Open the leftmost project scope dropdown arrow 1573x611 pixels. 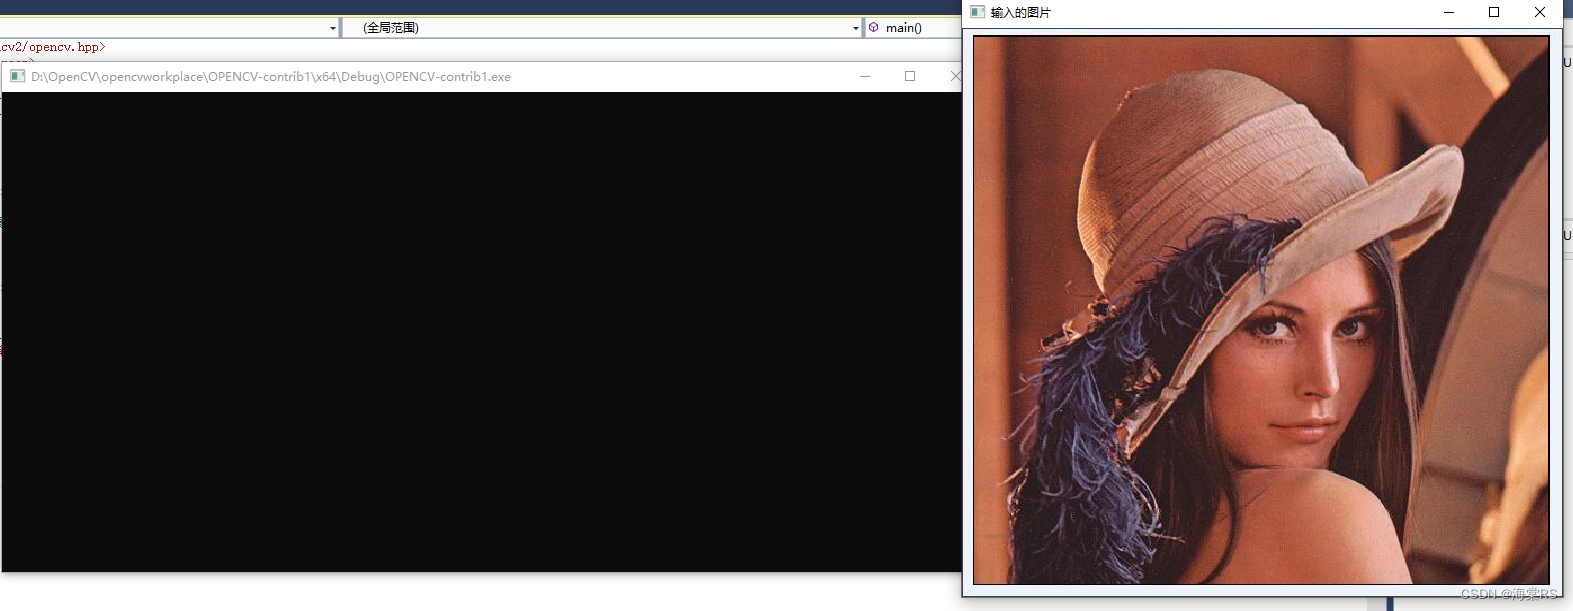coord(333,28)
